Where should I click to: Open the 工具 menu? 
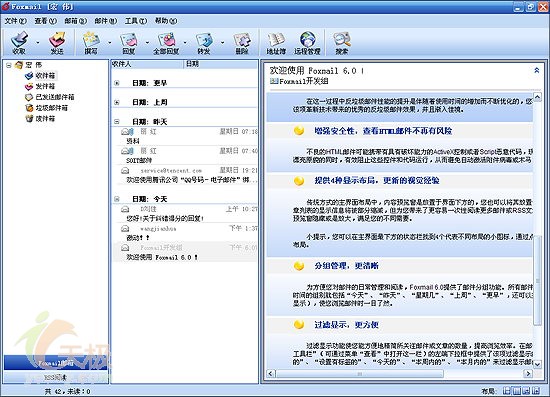[x=136, y=21]
